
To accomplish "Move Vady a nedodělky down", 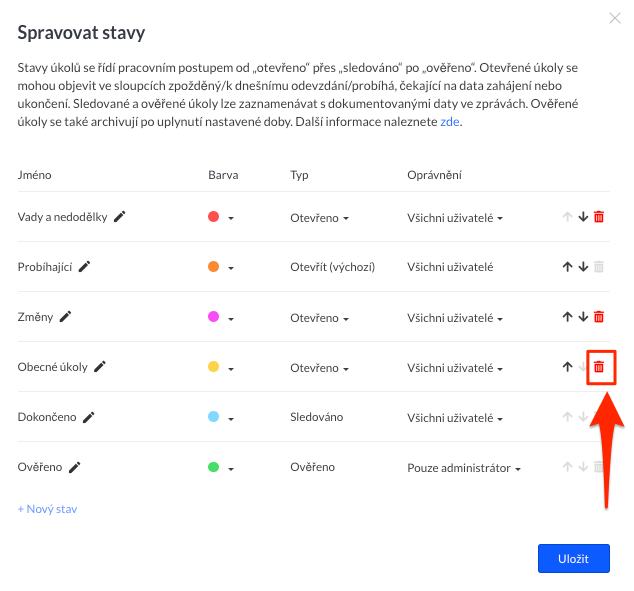I will coord(583,217).
